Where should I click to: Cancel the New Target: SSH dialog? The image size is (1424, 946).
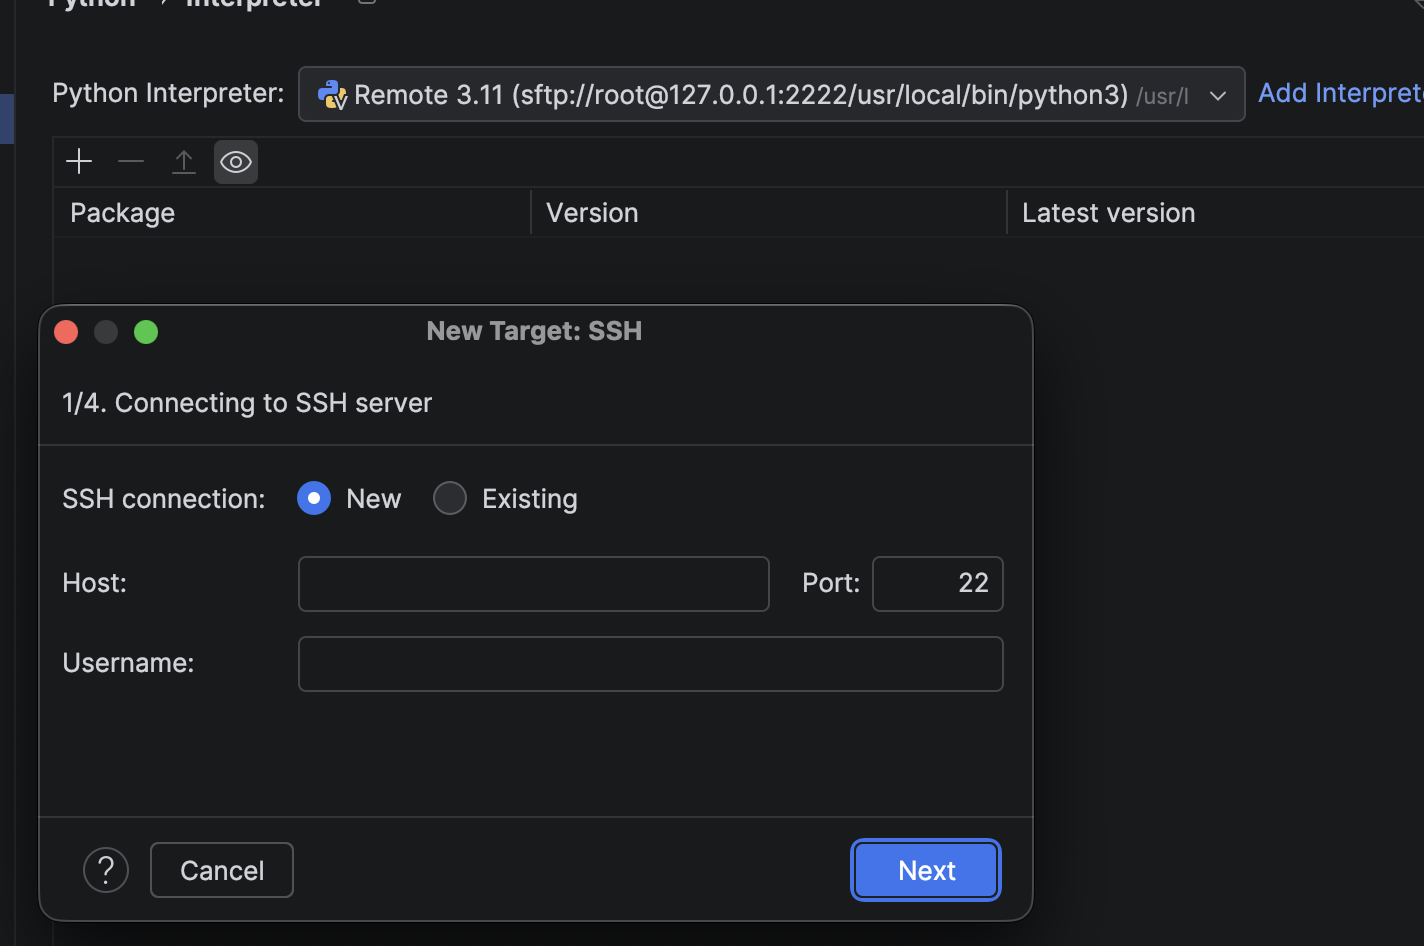(x=221, y=870)
